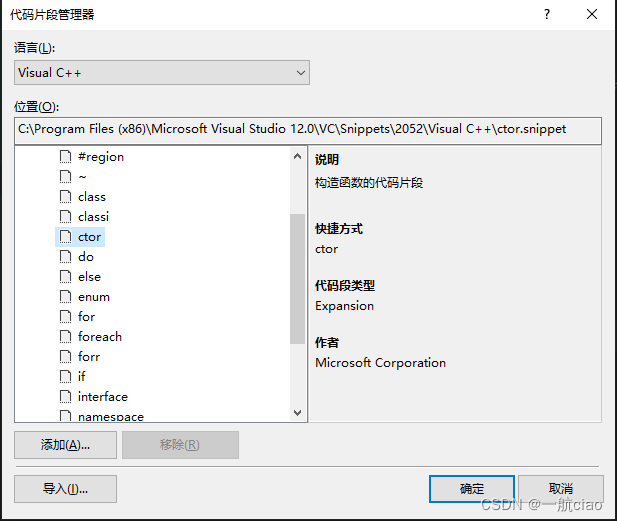This screenshot has height=521, width=617.
Task: Select the #region snippet label
Action: coord(101,157)
